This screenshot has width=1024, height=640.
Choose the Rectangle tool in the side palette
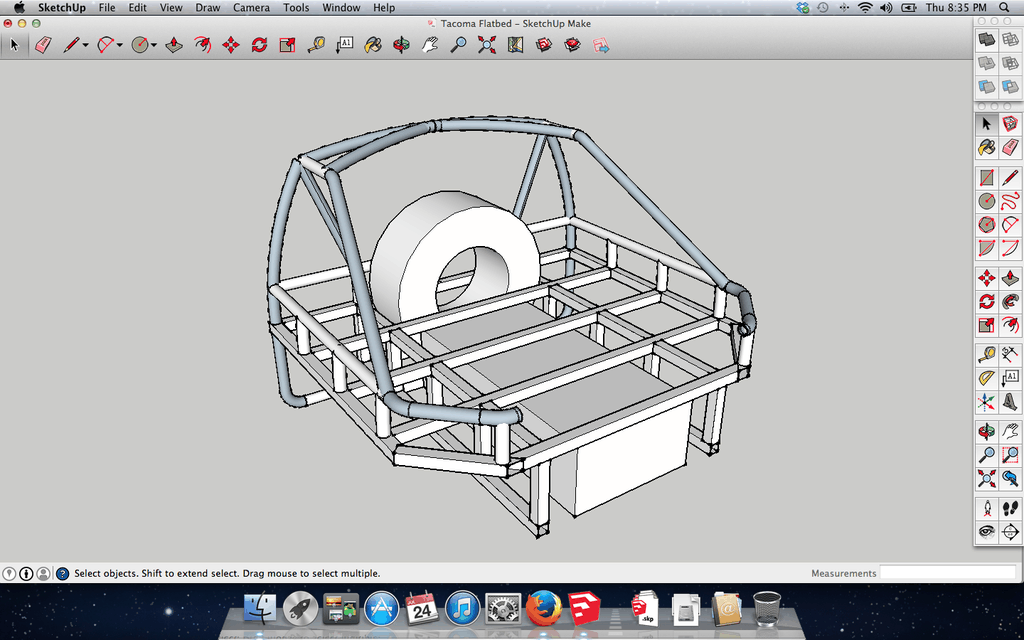(987, 178)
